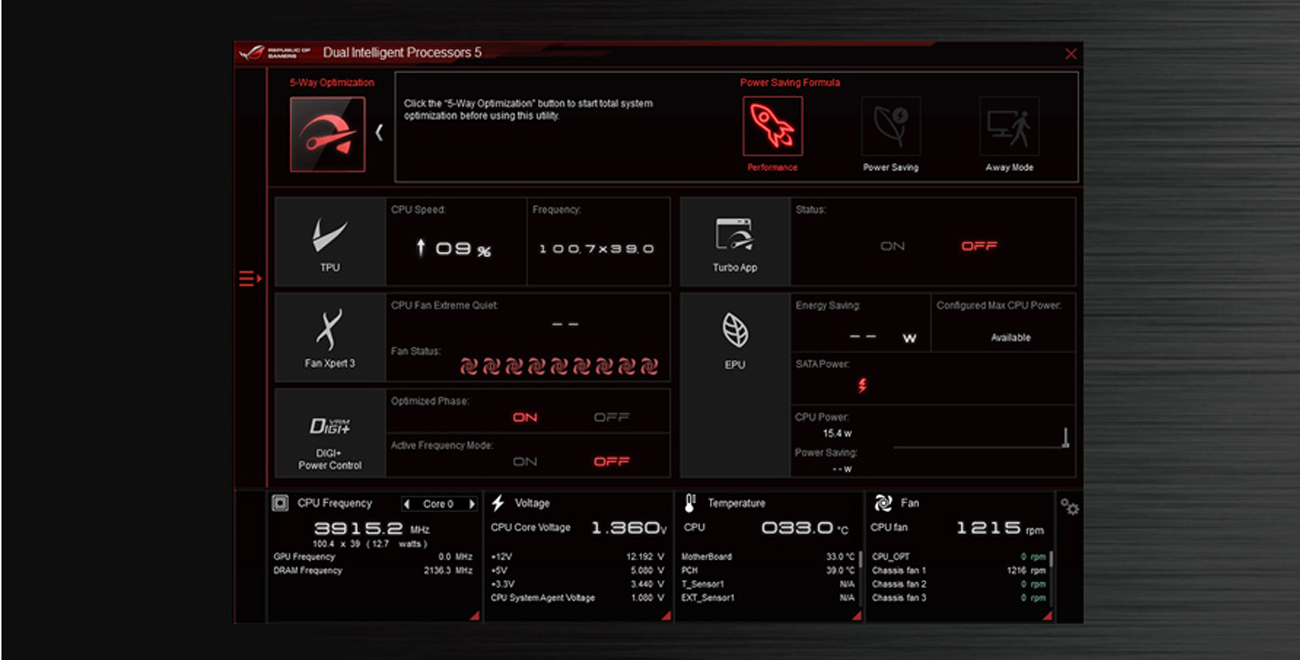
Task: Switch to previous core with left arrow
Action: pyautogui.click(x=406, y=504)
